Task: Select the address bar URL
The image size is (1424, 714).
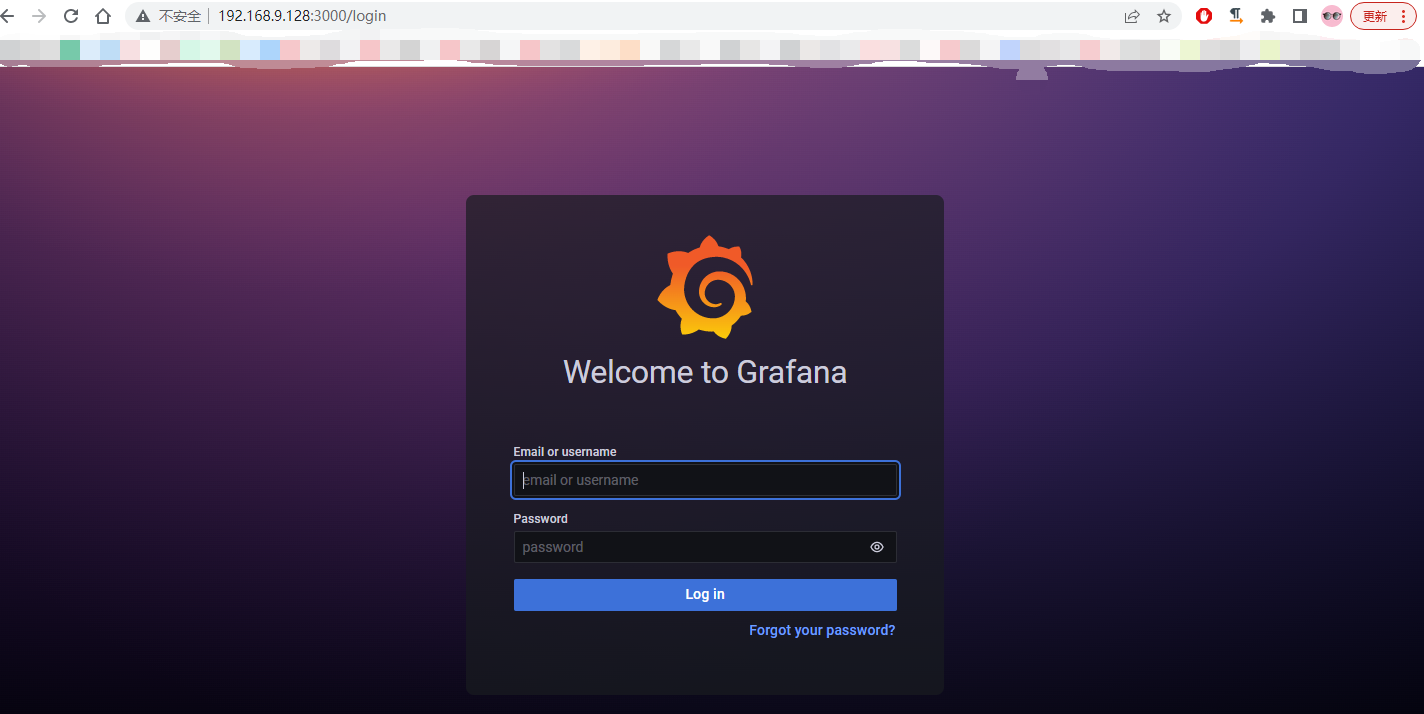Action: coord(302,16)
